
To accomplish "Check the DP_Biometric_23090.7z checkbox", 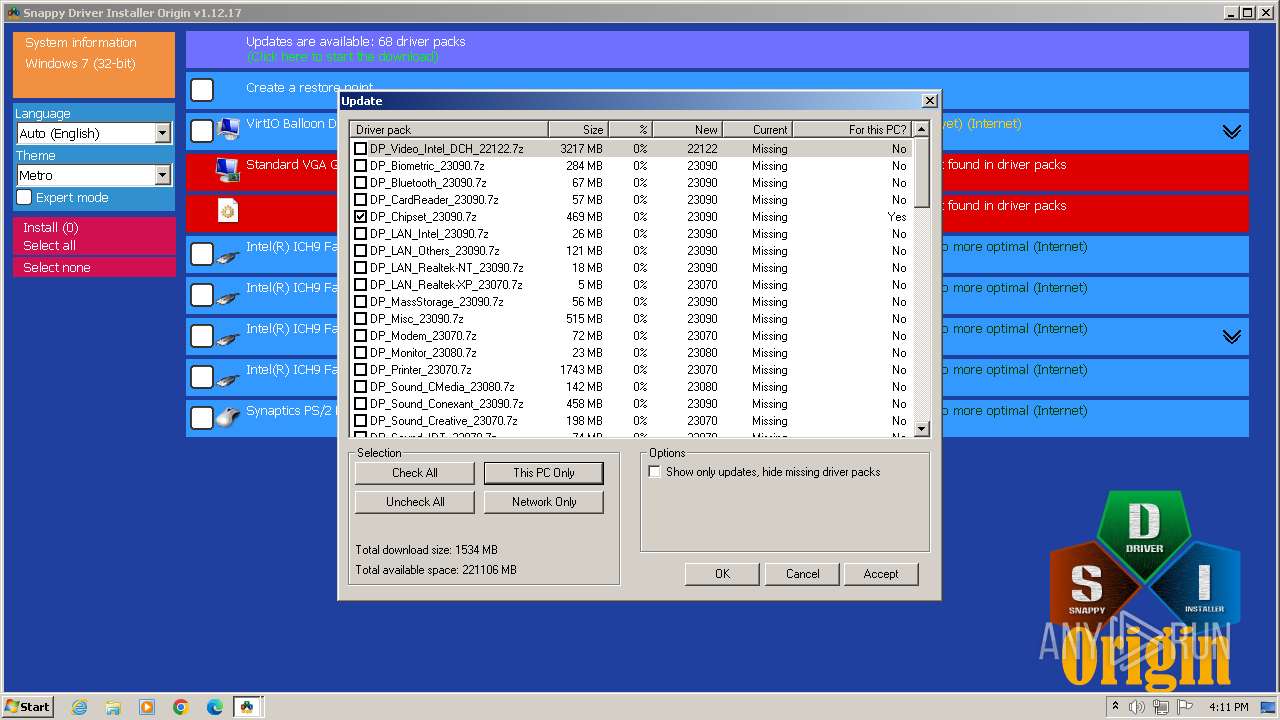I will (361, 166).
